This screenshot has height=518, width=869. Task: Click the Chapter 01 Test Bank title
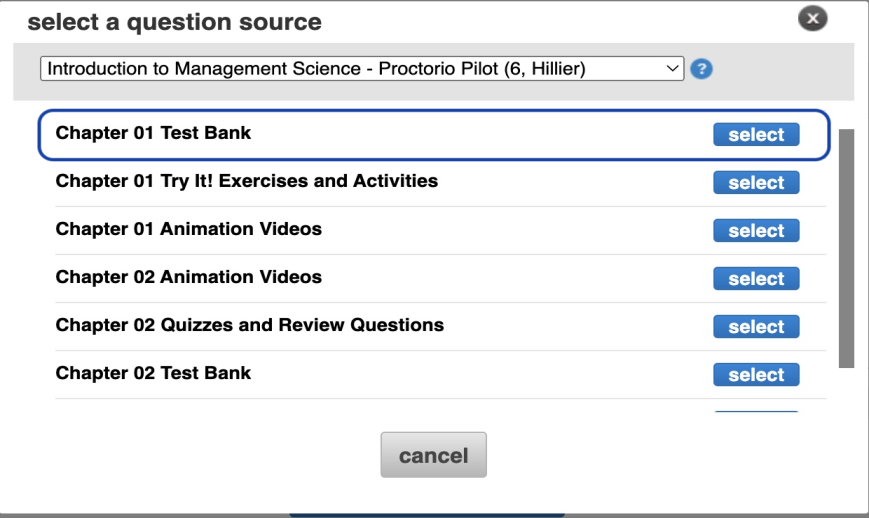[153, 133]
